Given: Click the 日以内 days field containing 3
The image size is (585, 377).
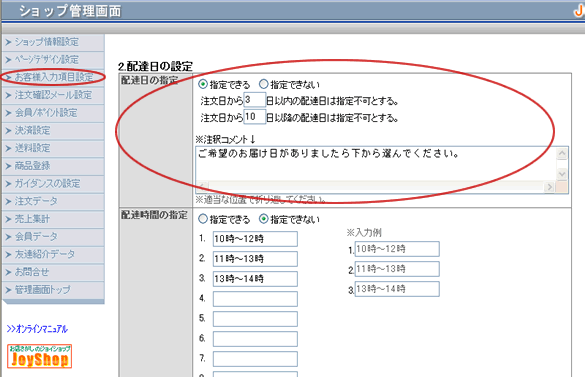Looking at the screenshot, I should pyautogui.click(x=254, y=100).
